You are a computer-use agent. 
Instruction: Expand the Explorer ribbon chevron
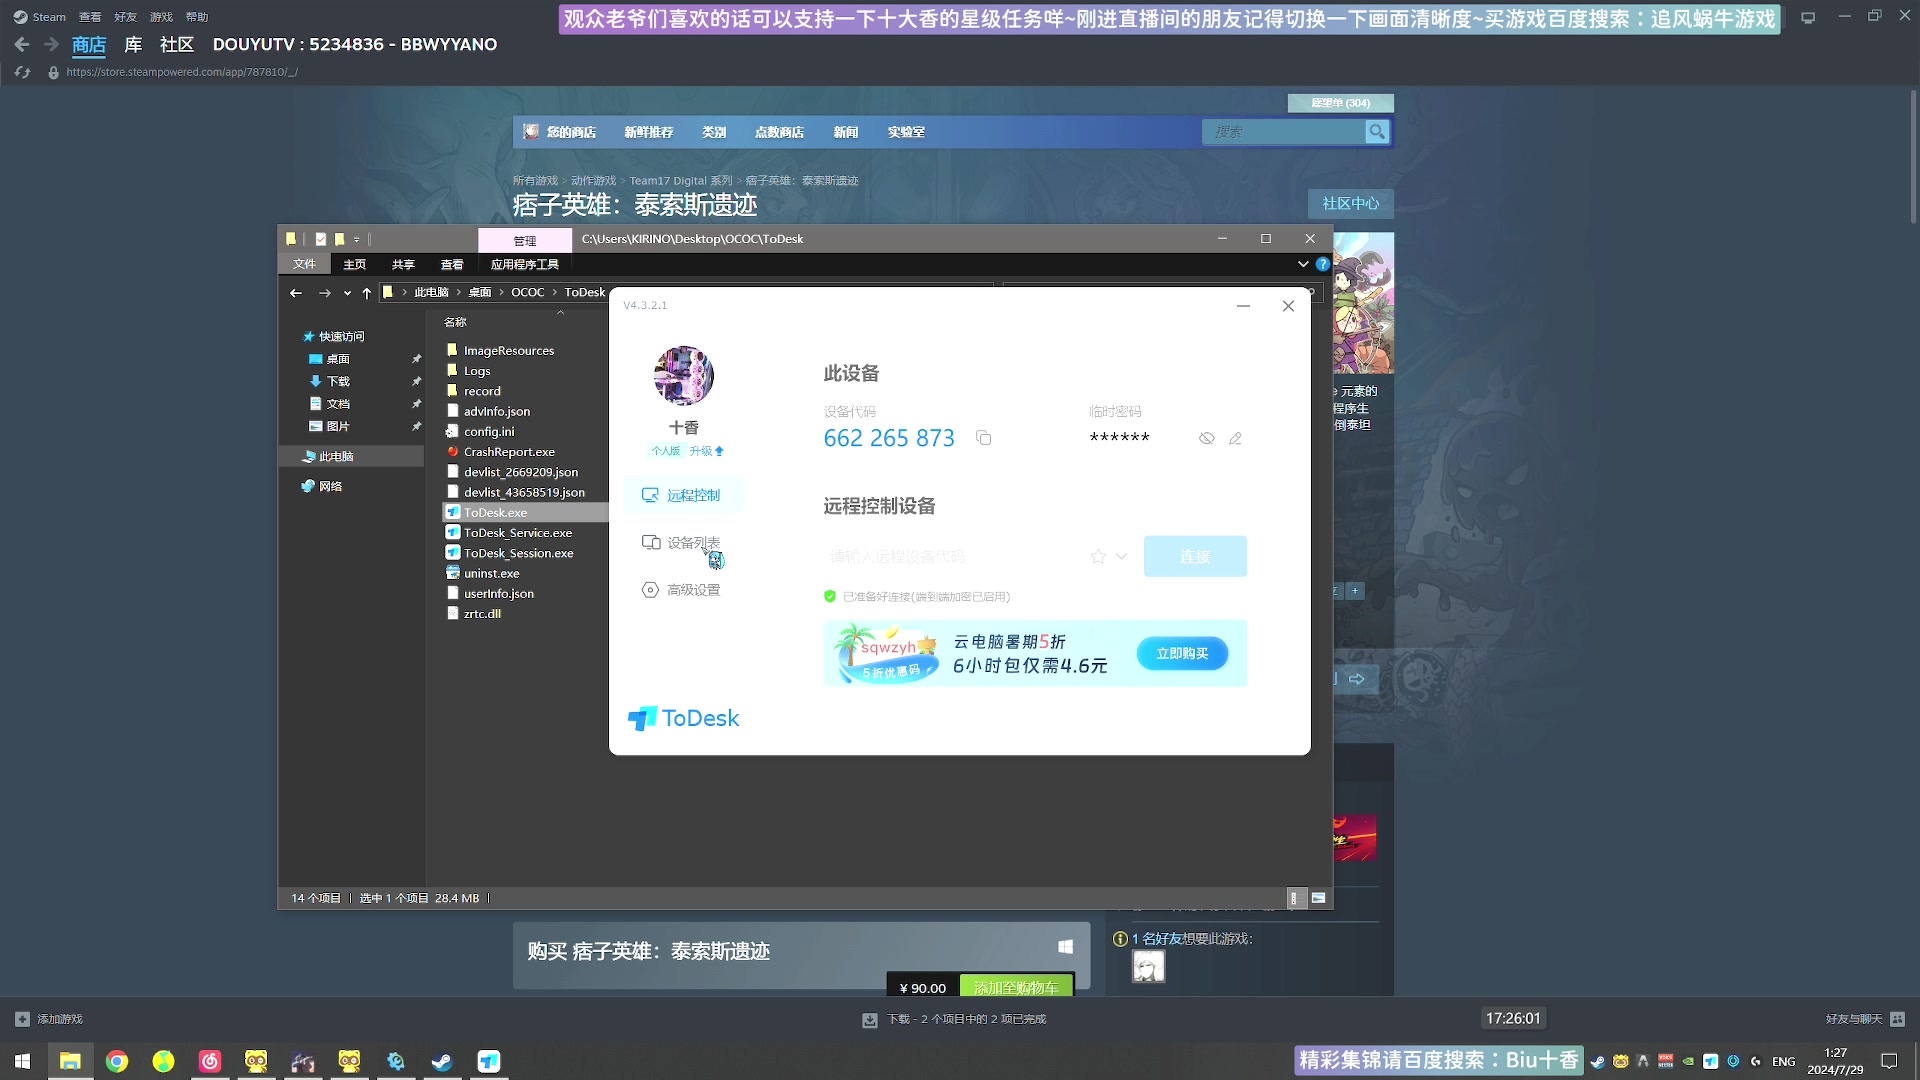click(x=1303, y=264)
